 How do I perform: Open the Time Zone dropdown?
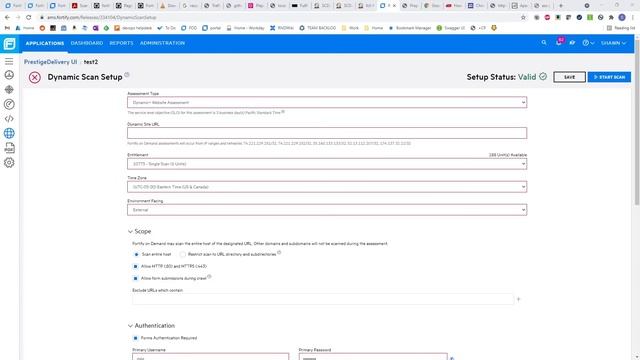[x=327, y=187]
